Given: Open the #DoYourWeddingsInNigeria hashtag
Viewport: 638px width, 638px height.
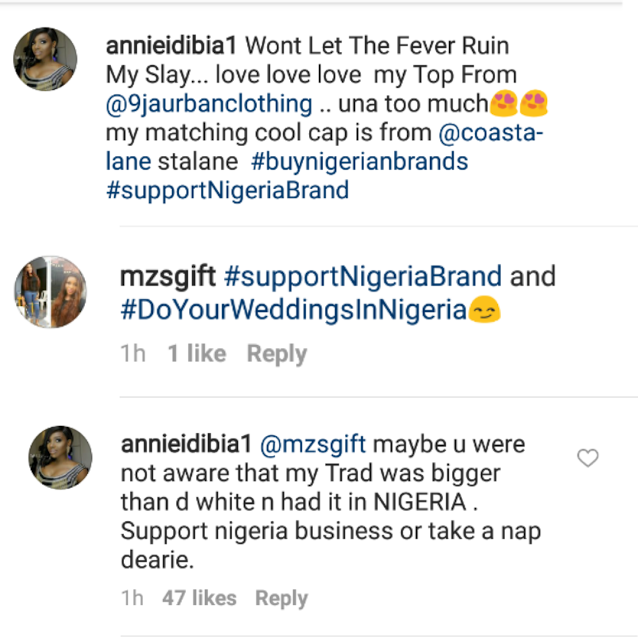Looking at the screenshot, I should [293, 310].
